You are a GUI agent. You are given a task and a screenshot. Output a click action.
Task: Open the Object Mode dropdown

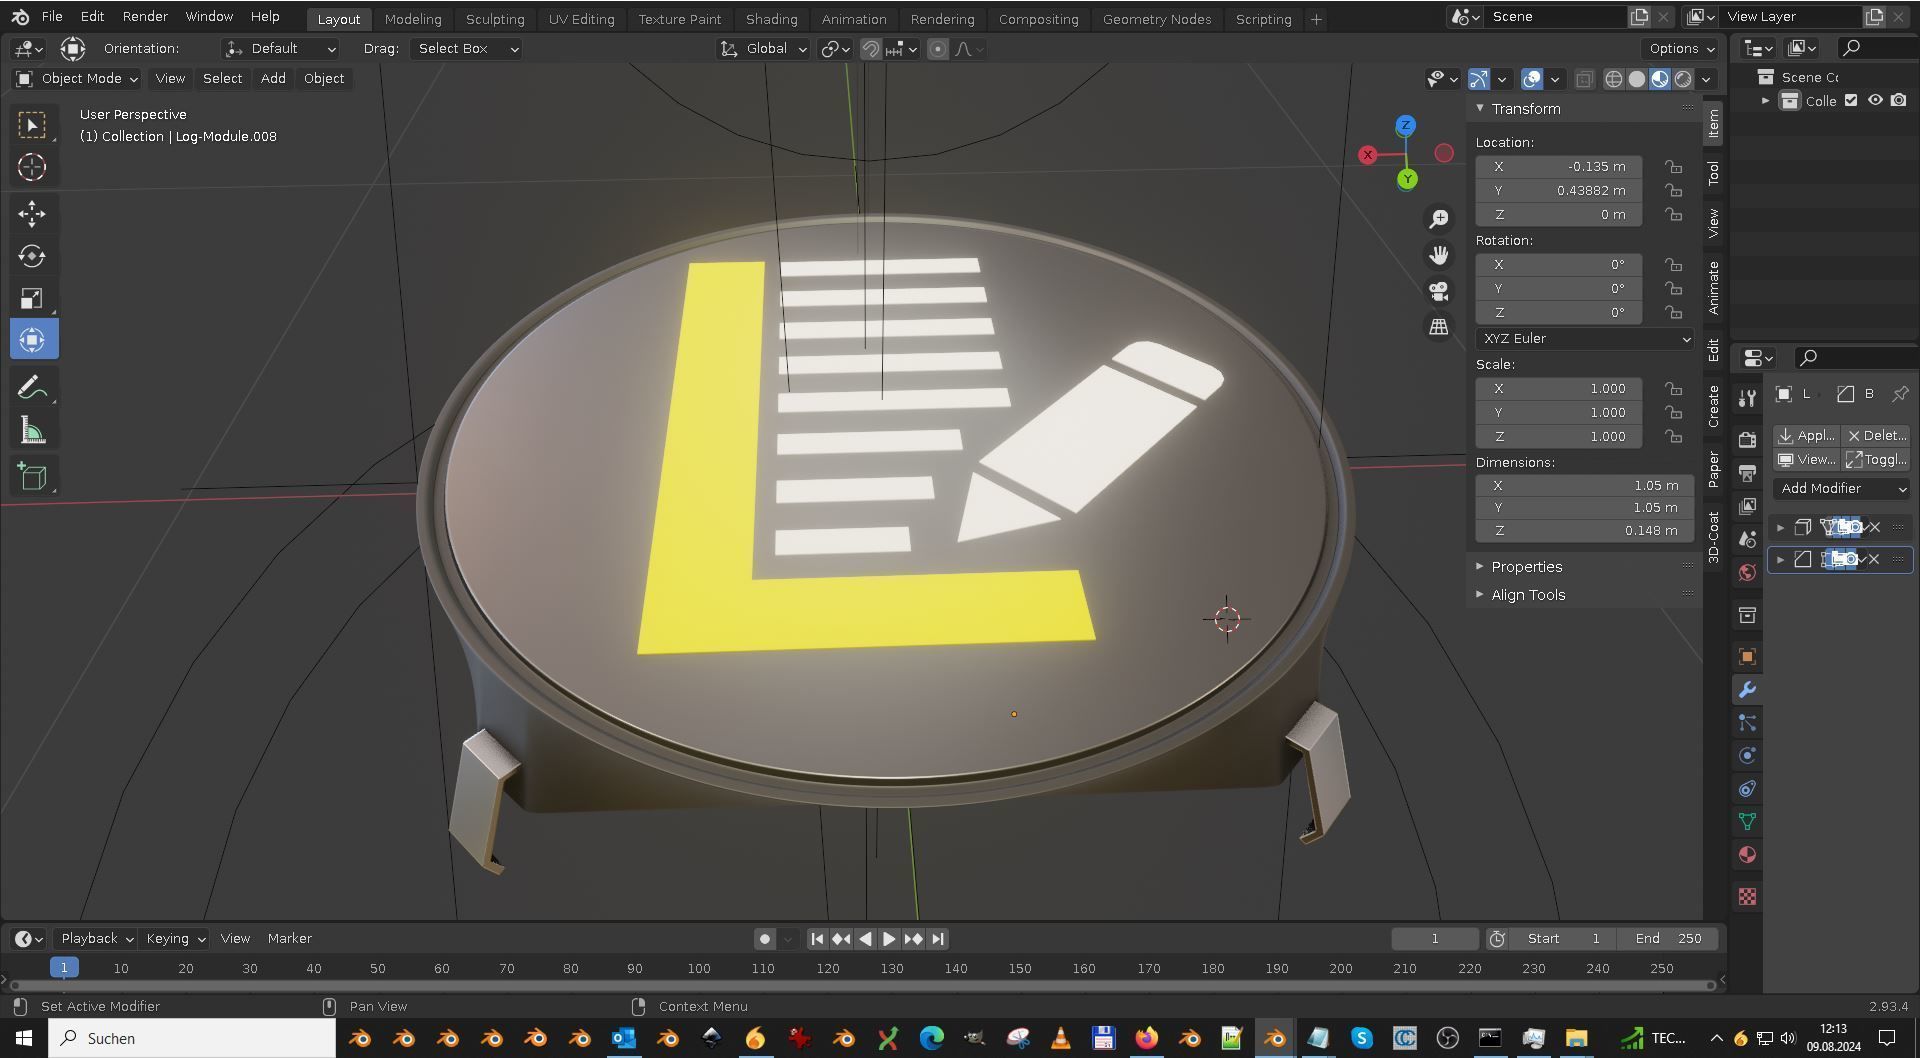click(x=77, y=79)
